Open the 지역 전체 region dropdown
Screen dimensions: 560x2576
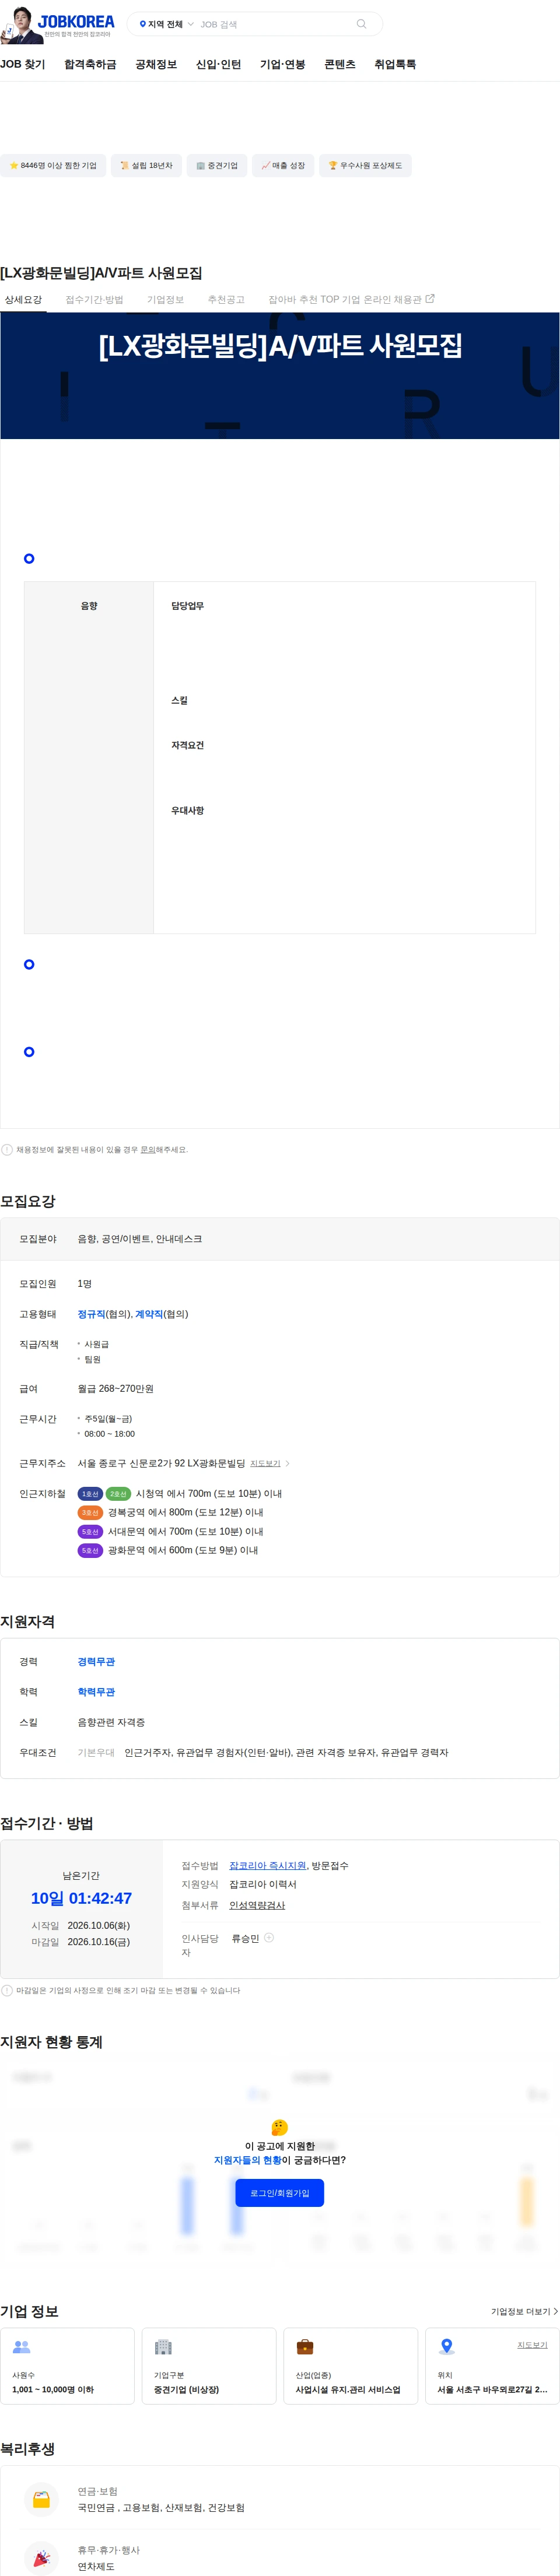point(166,24)
